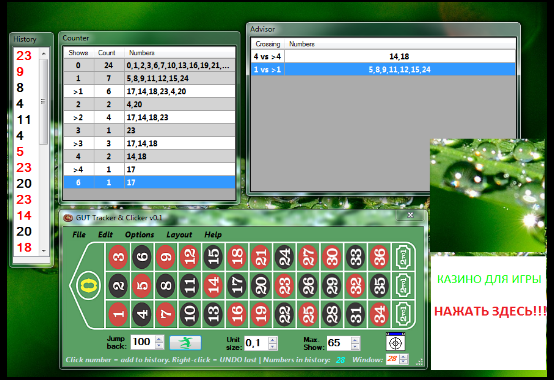554x380 pixels.
Task: Click black number 24 on the table
Action: 284,257
